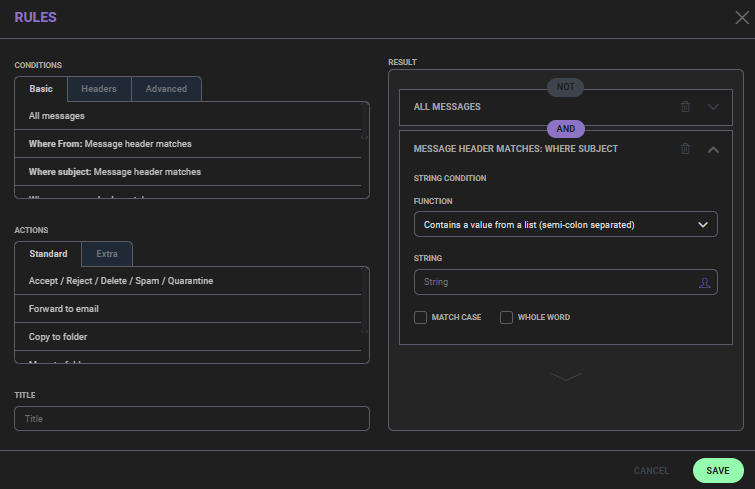The height and width of the screenshot is (489, 755).
Task: Open the Function dropdown list
Action: [x=565, y=225]
